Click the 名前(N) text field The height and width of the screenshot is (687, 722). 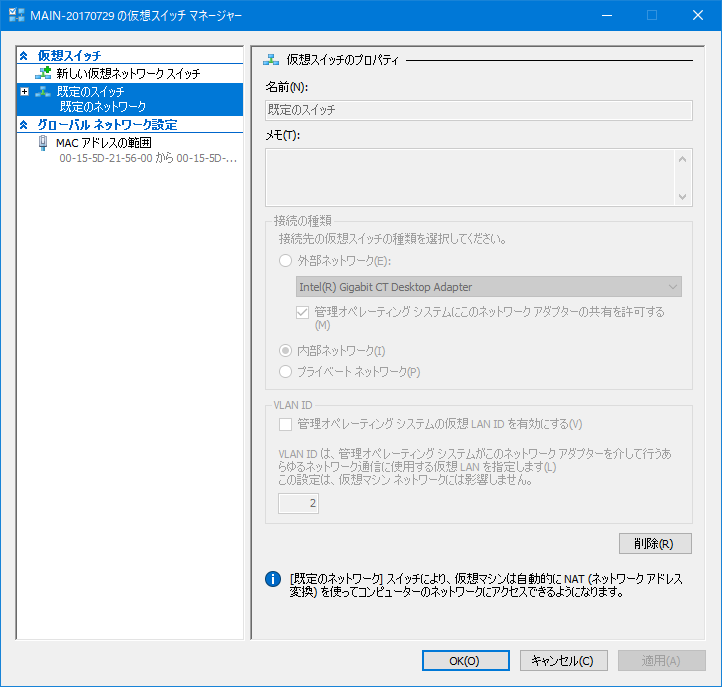479,111
